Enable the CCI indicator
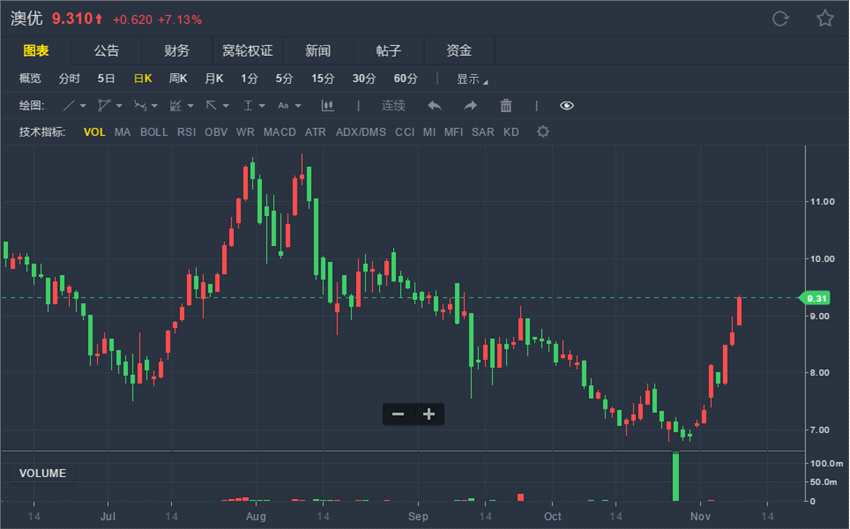 404,132
